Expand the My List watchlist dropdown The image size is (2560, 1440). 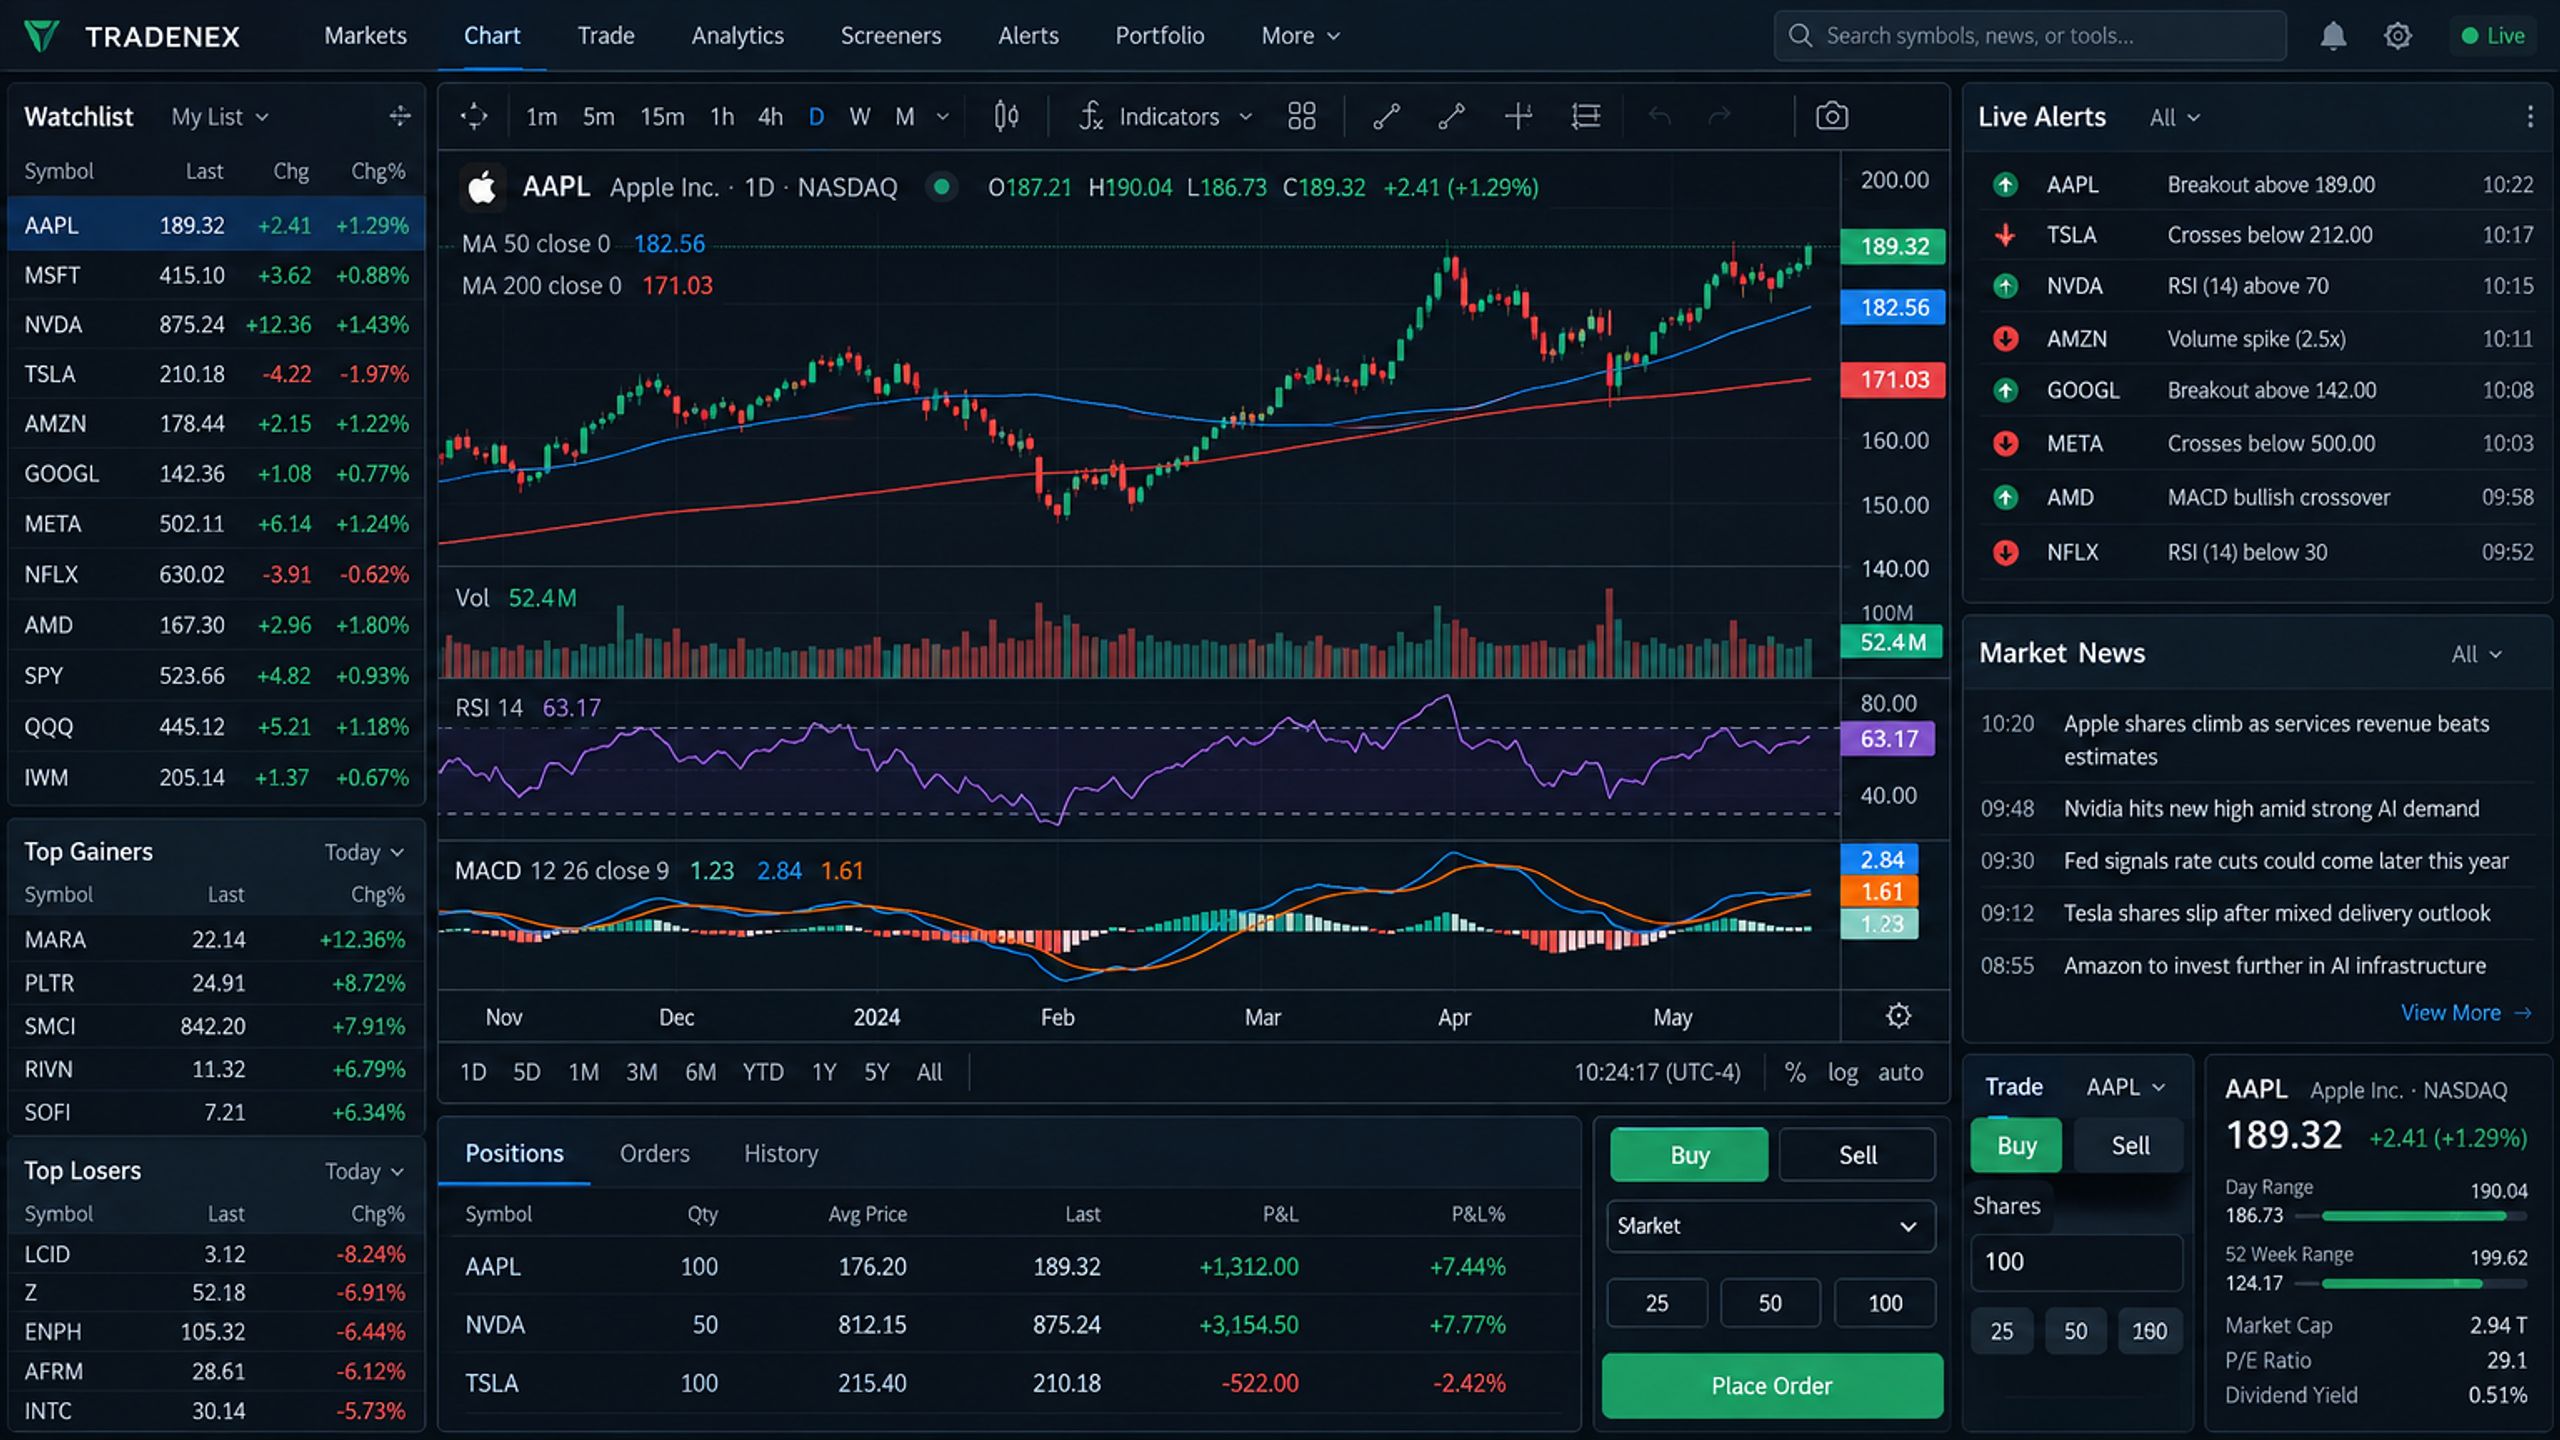tap(219, 117)
